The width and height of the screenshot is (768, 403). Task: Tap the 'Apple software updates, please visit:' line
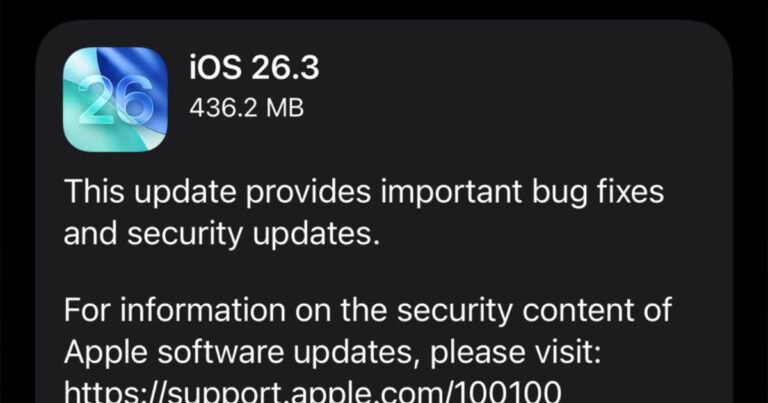point(332,353)
